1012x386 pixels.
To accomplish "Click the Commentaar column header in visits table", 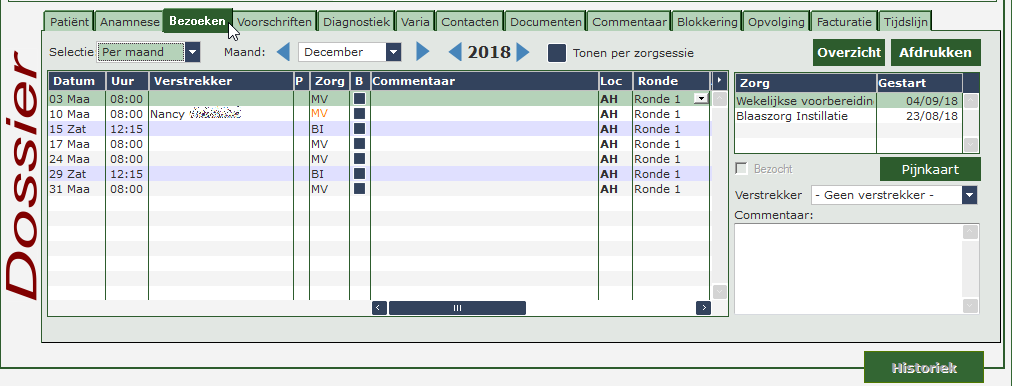I will [484, 81].
